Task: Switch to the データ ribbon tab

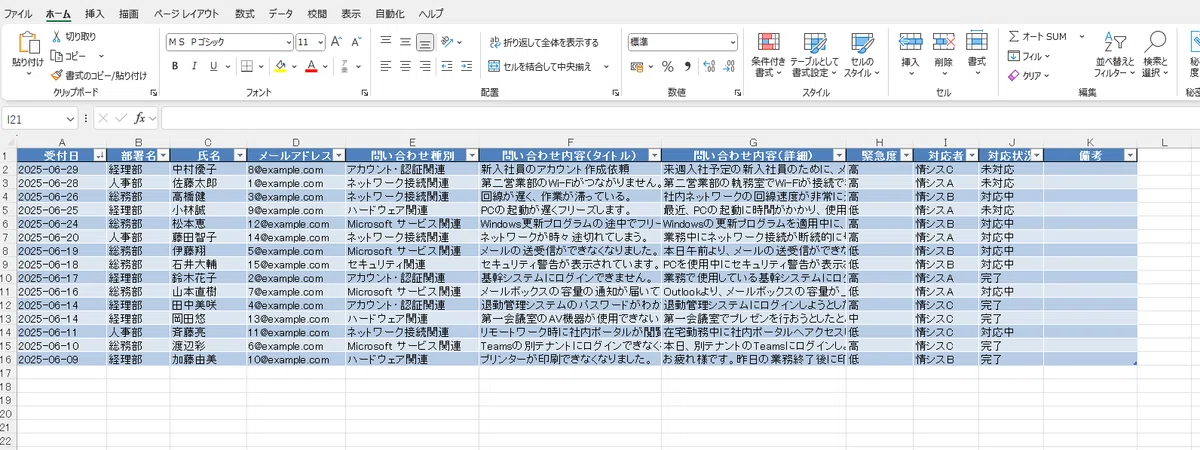Action: (281, 14)
